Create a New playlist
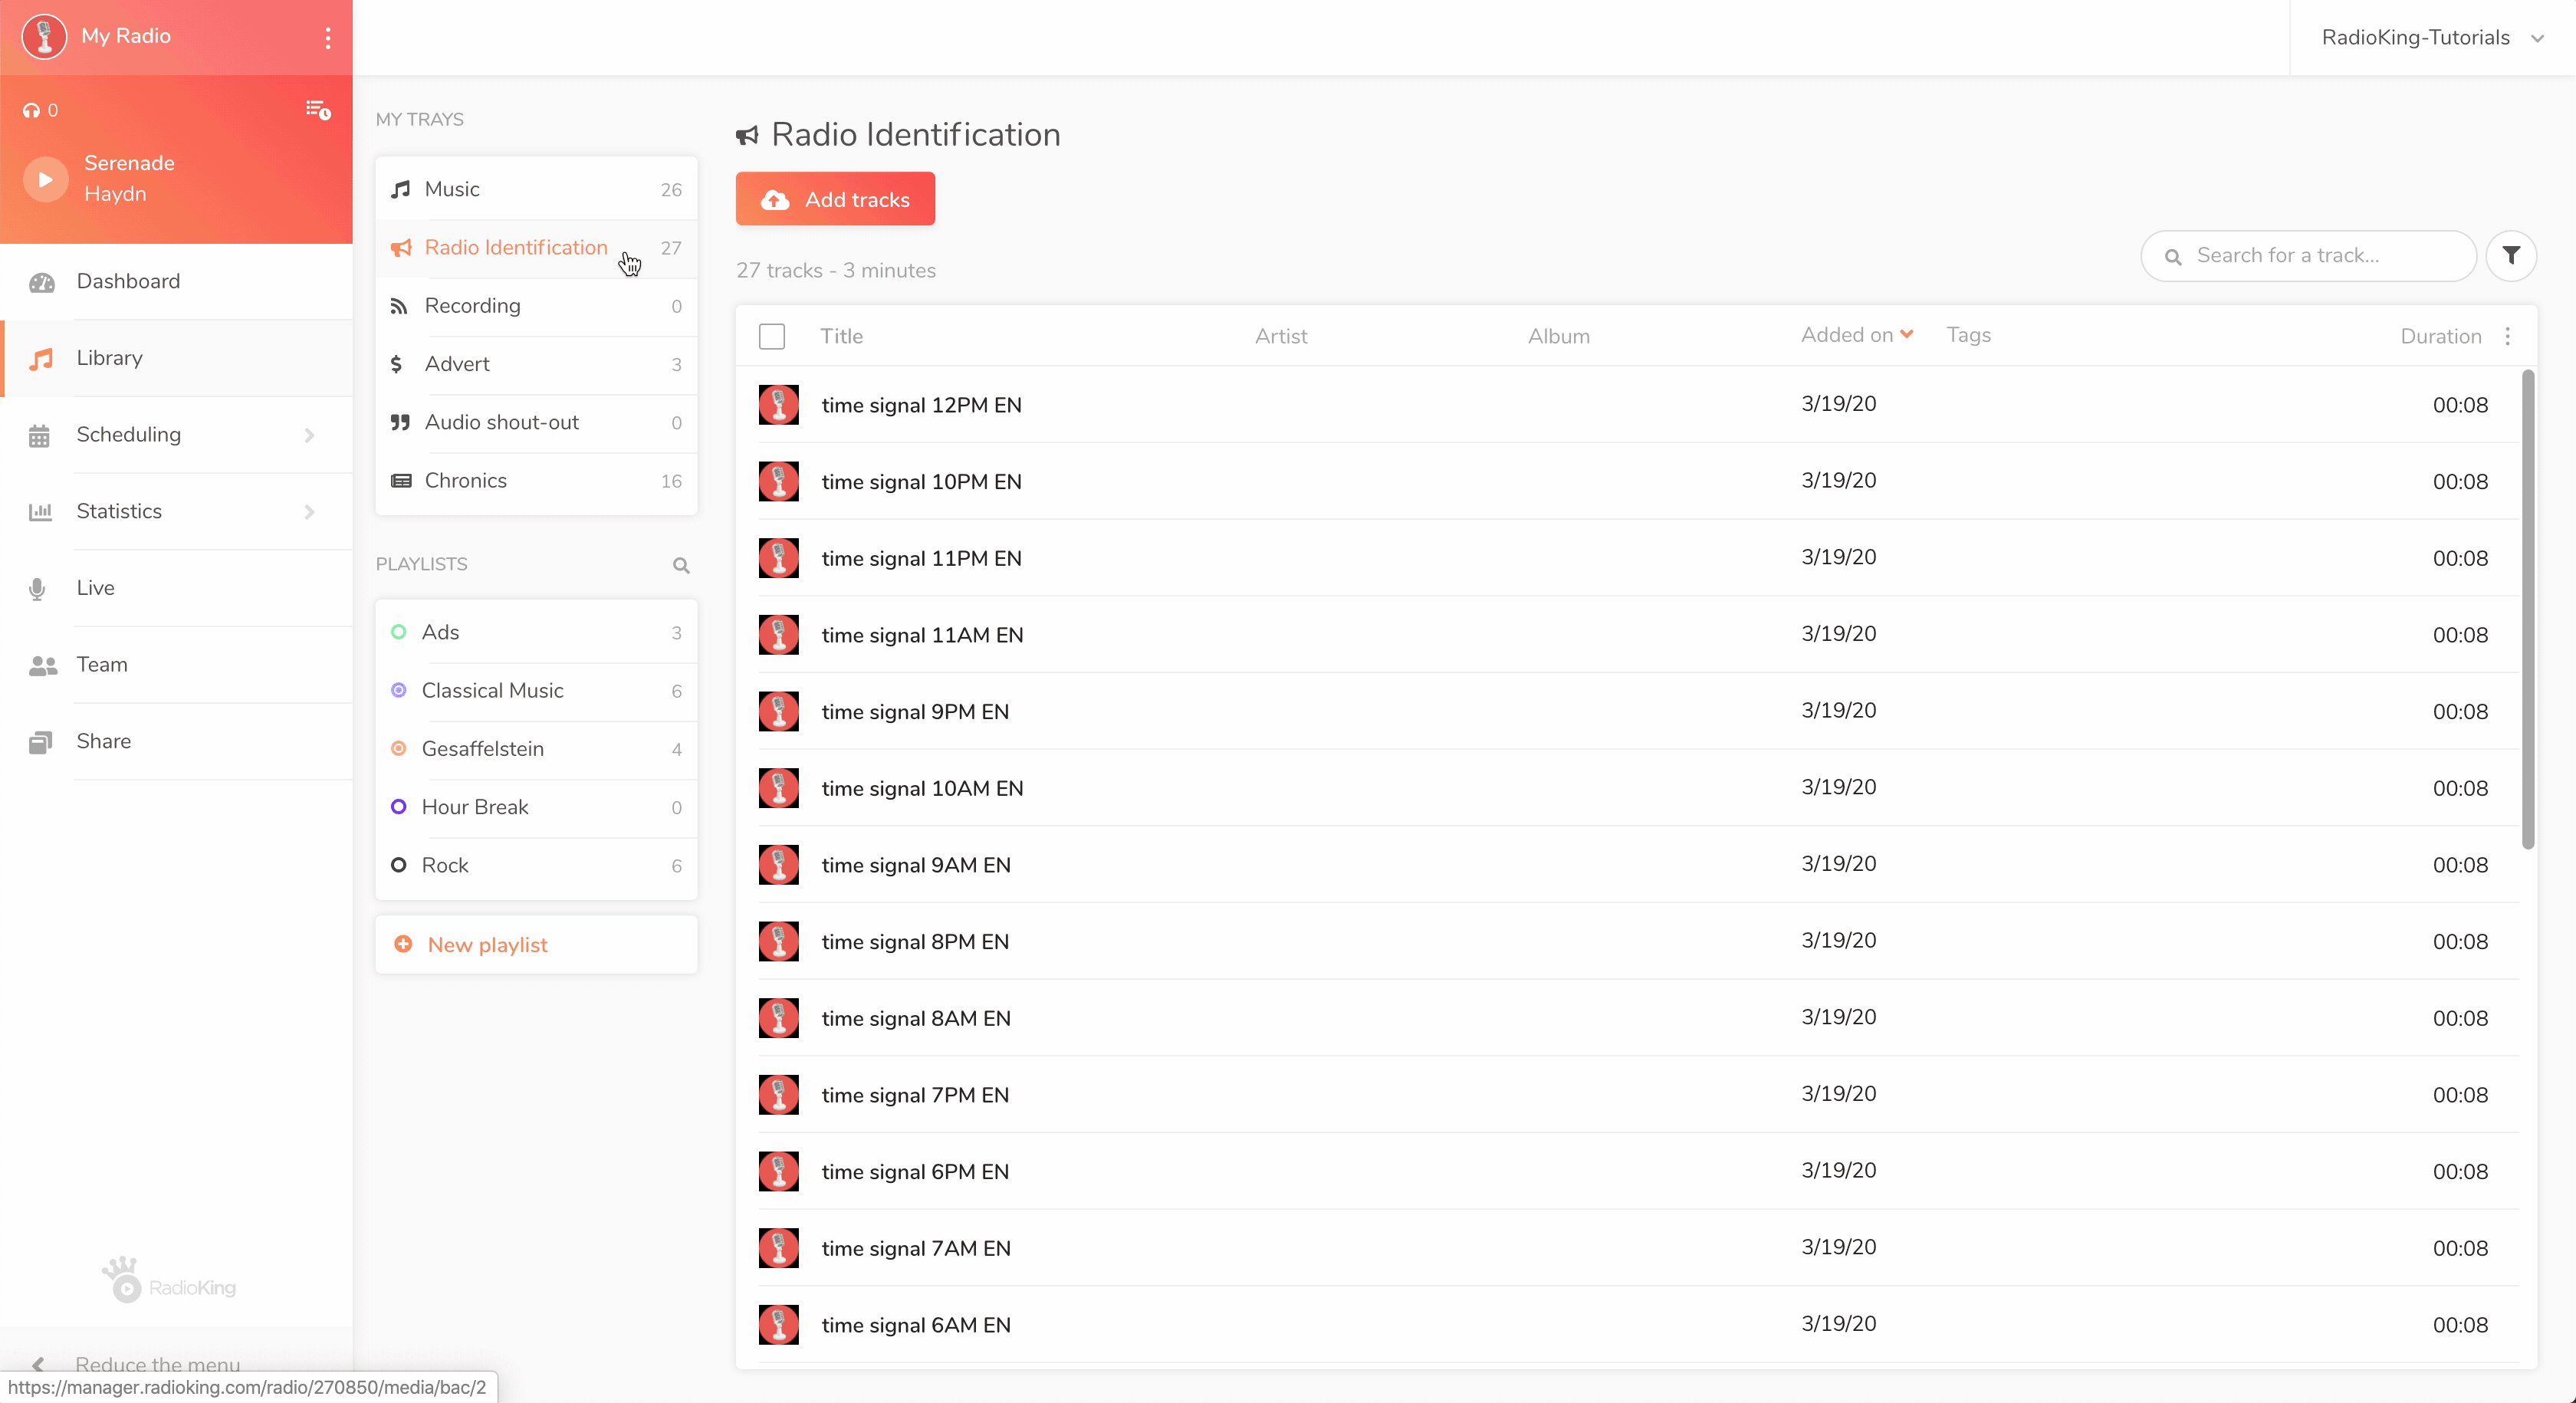Screen dimensions: 2576x1403 (536, 944)
